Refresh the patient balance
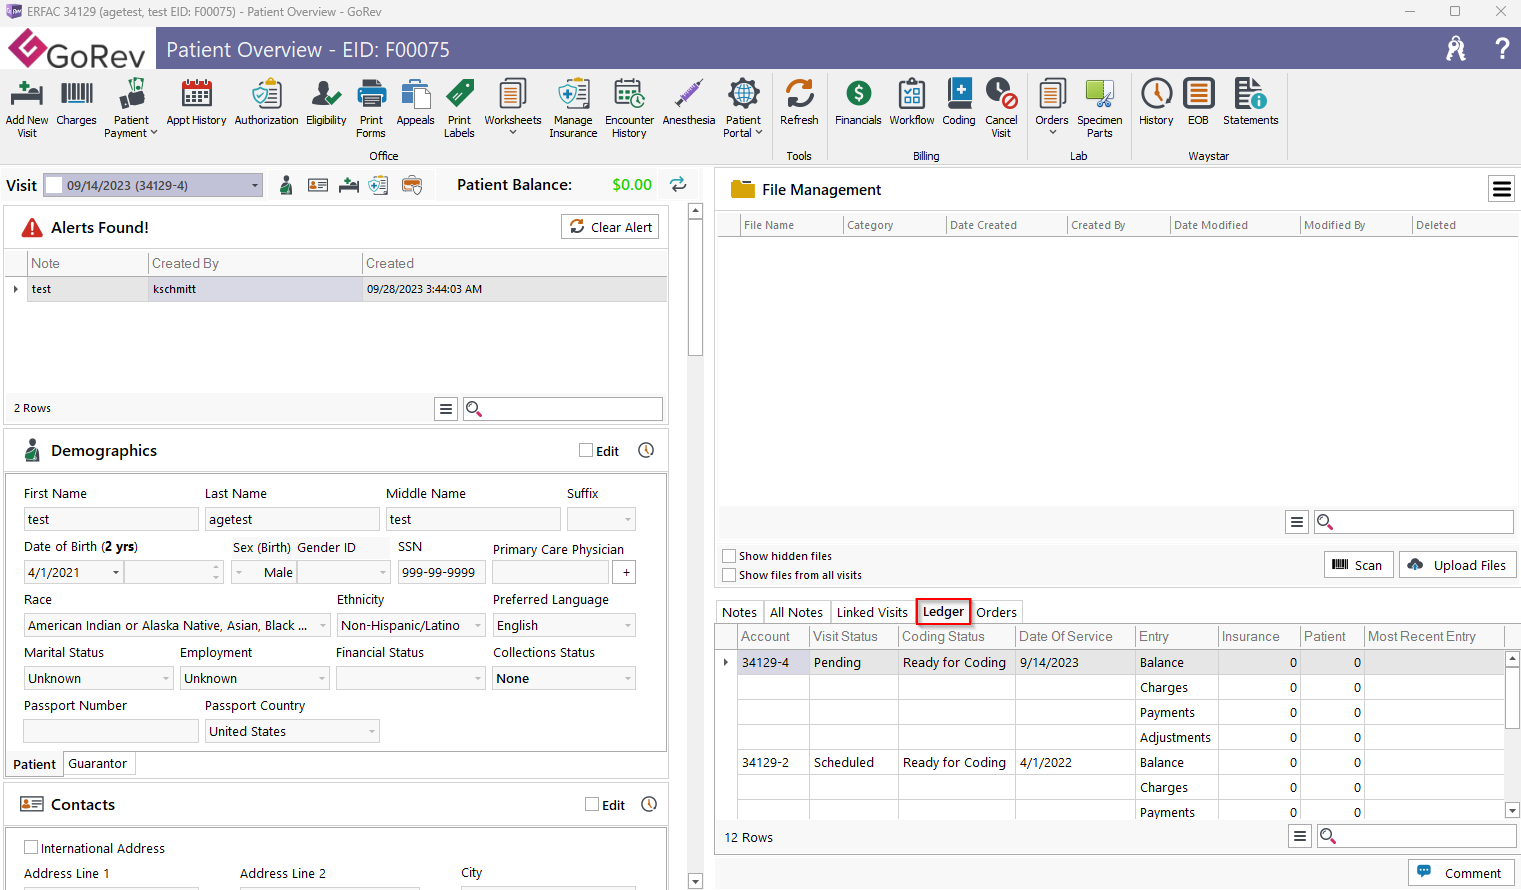 coord(678,184)
